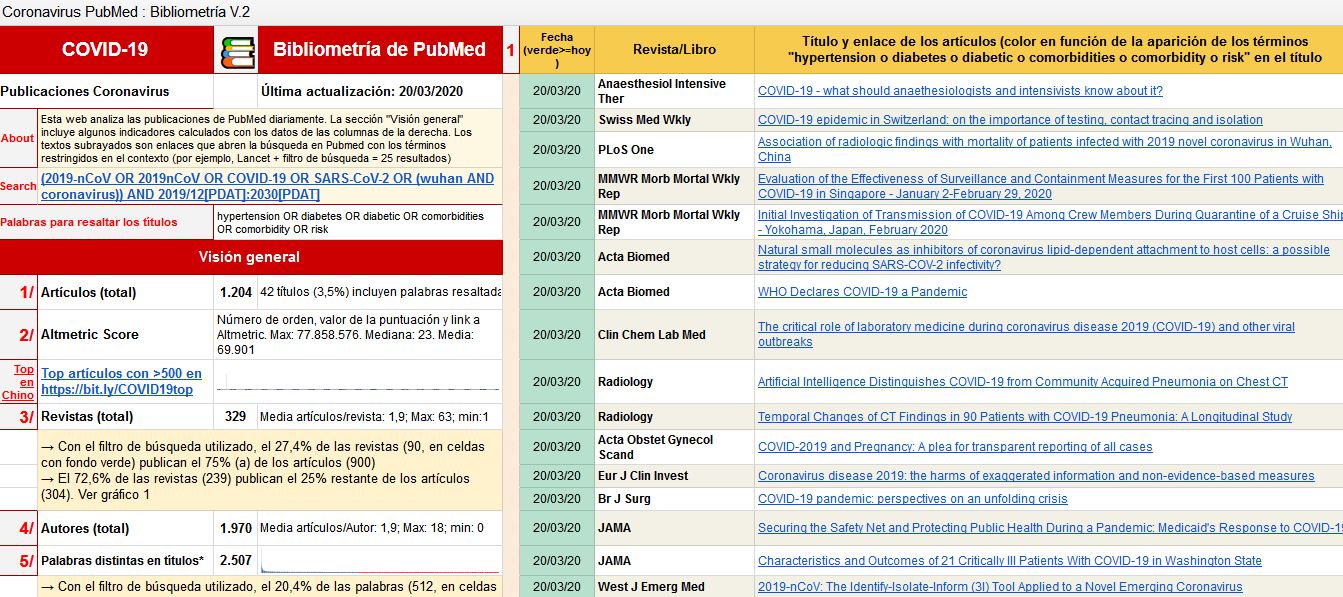Select the 'Revista/Libro' column header
The height and width of the screenshot is (597, 1343).
[x=673, y=50]
